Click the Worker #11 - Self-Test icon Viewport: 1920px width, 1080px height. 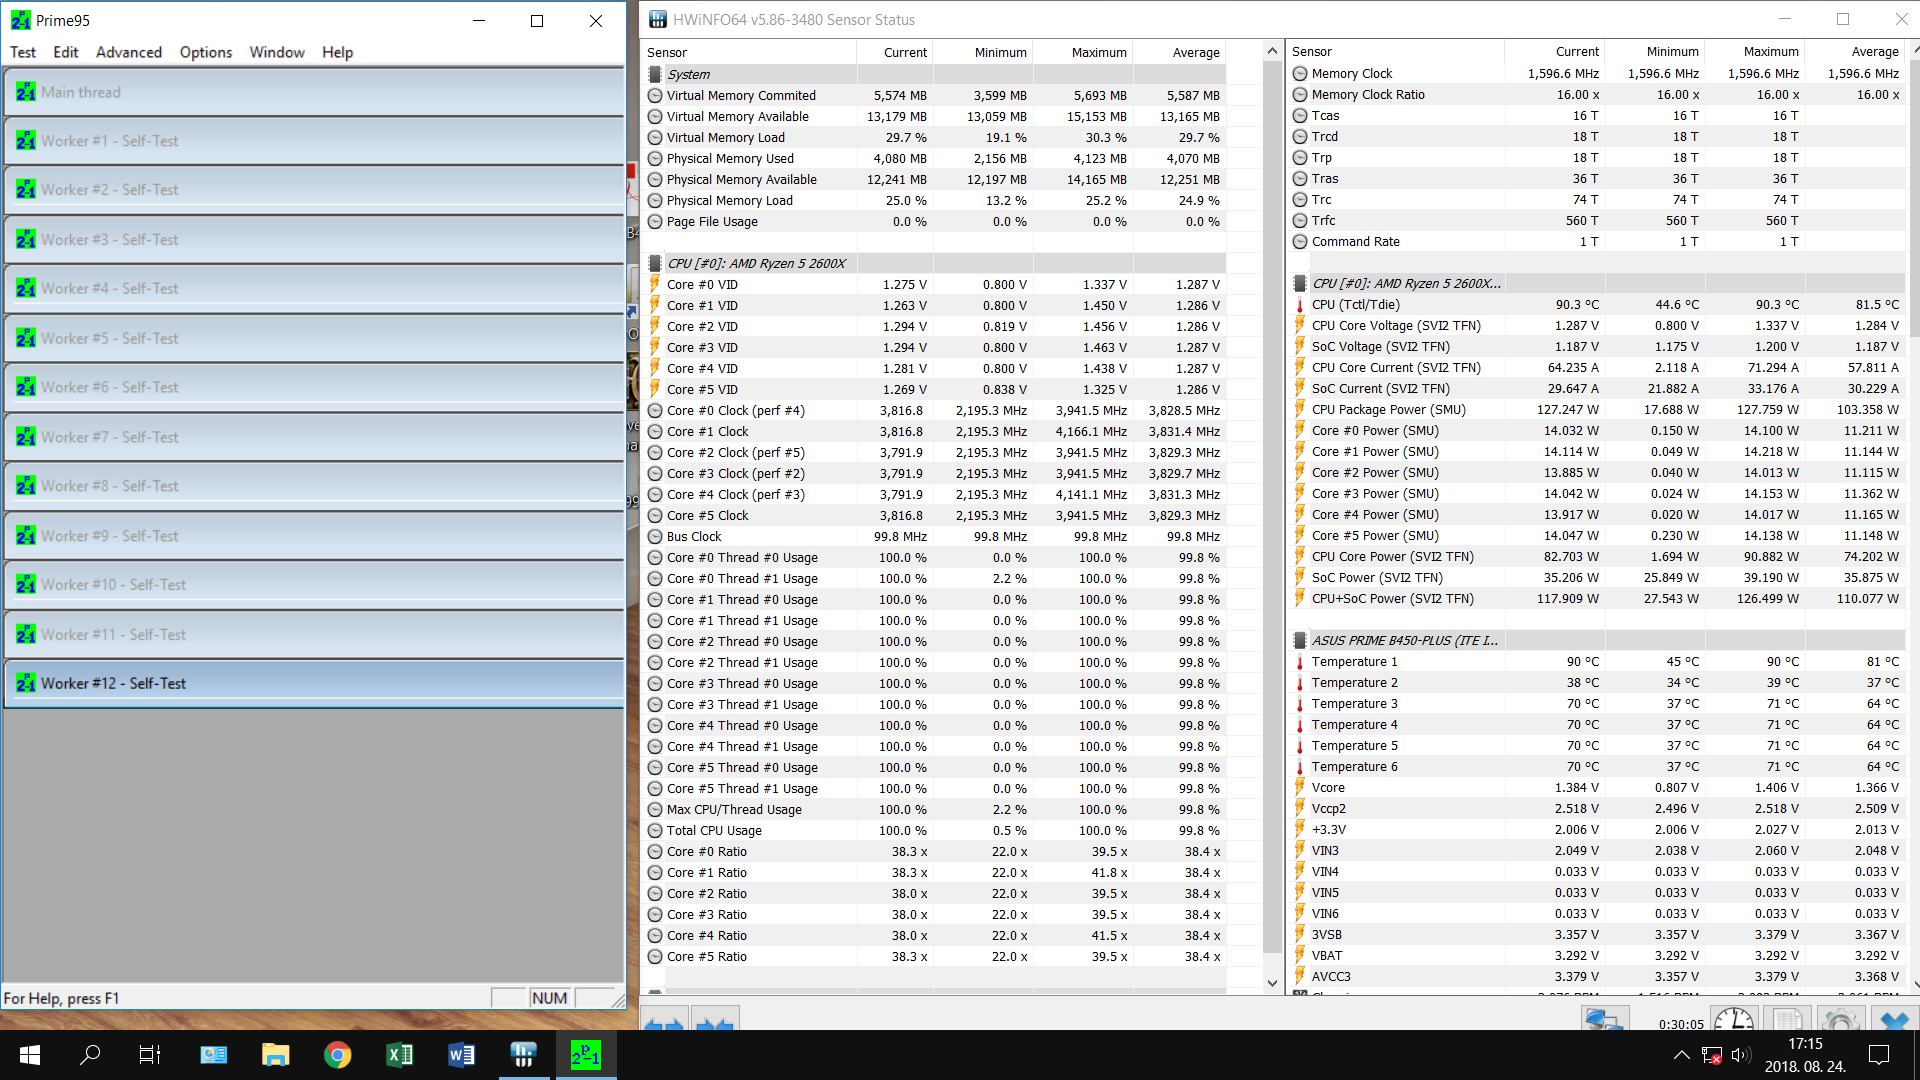click(26, 635)
